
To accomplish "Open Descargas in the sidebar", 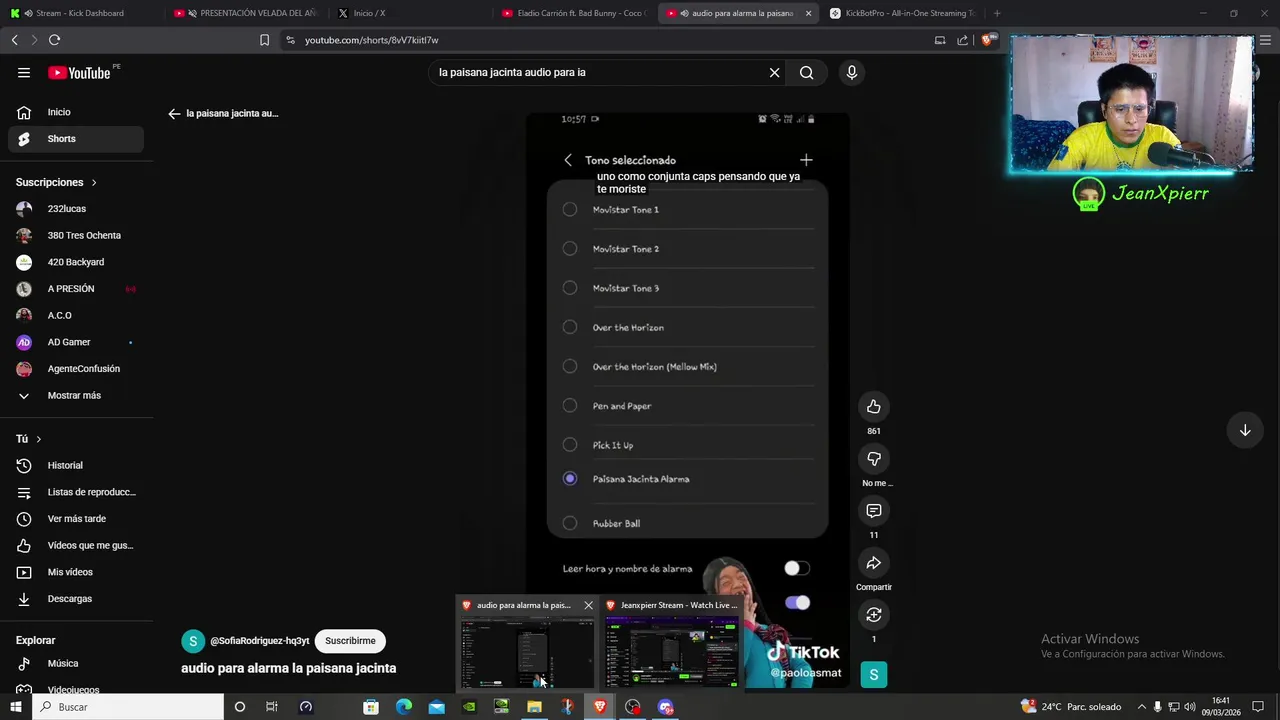I will (76, 599).
